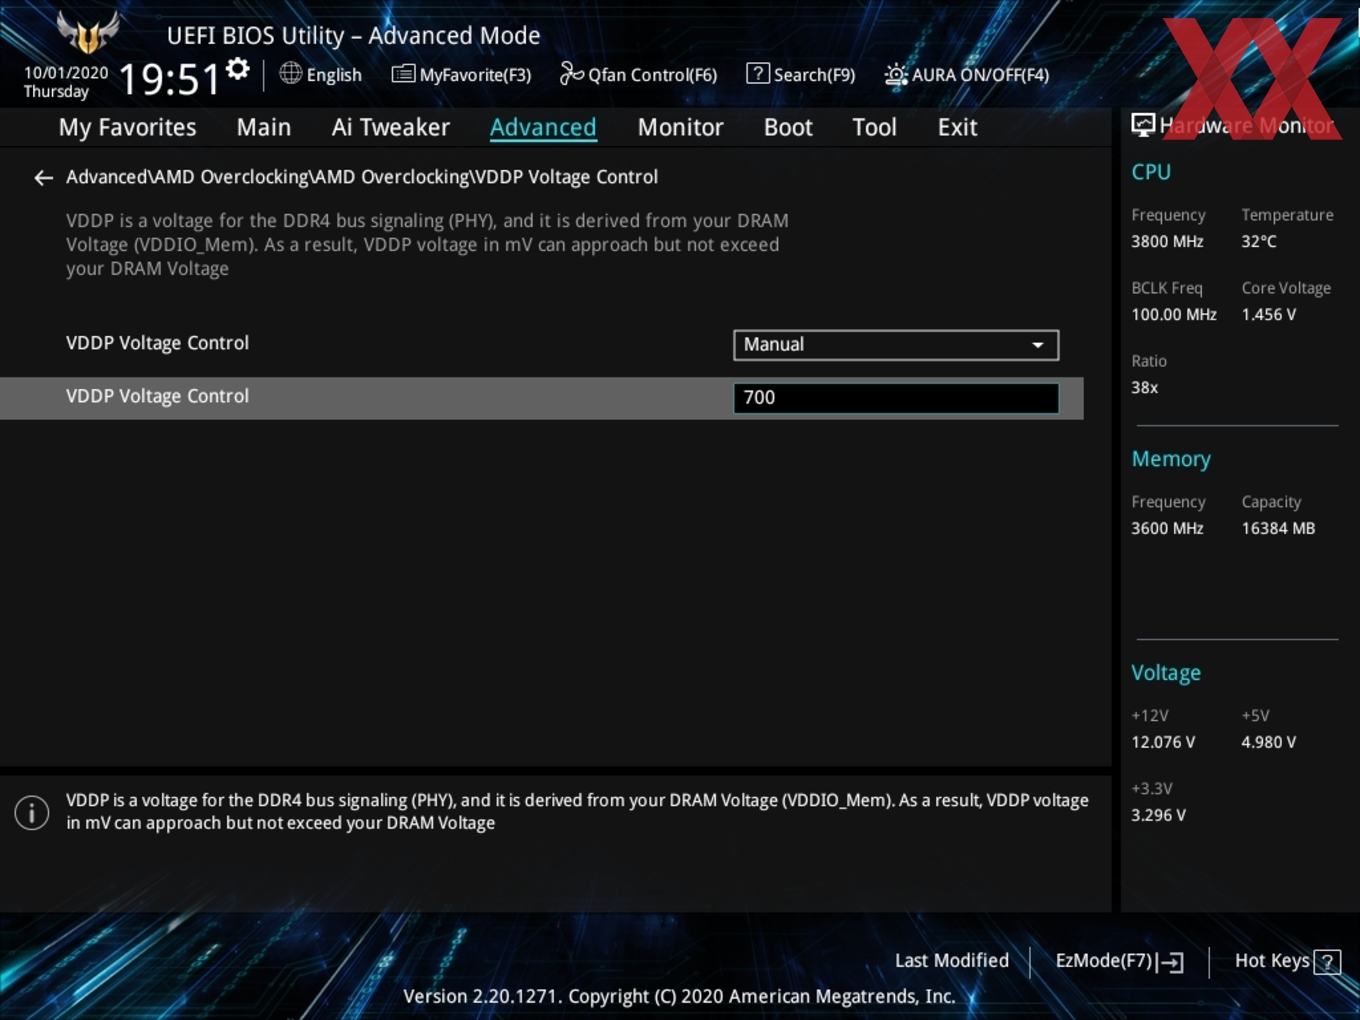Click the breadcrumb path Advanced\AMD Overclocking
The height and width of the screenshot is (1020, 1360).
pos(362,177)
